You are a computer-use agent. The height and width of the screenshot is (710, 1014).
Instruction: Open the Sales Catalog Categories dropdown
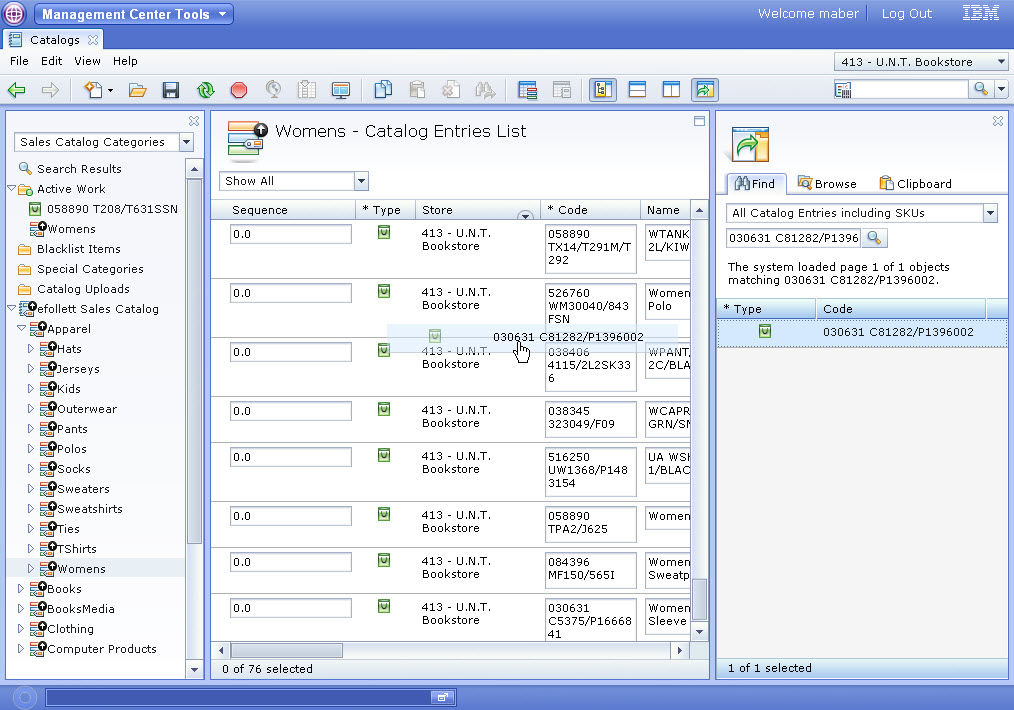(186, 143)
